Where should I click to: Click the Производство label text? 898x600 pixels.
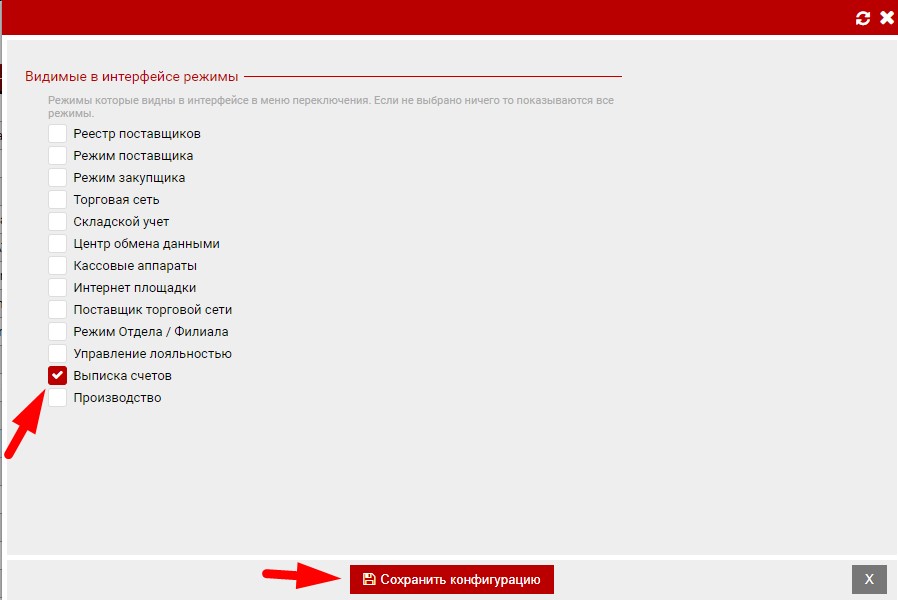point(117,397)
